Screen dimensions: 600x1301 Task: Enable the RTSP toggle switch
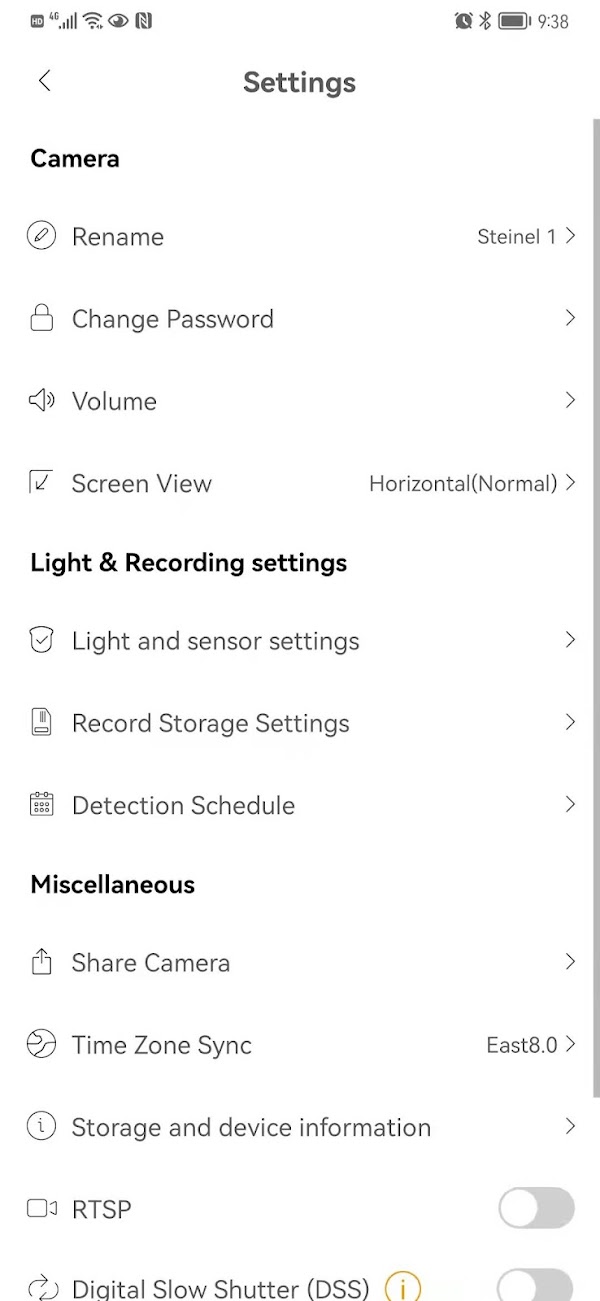pos(537,1208)
